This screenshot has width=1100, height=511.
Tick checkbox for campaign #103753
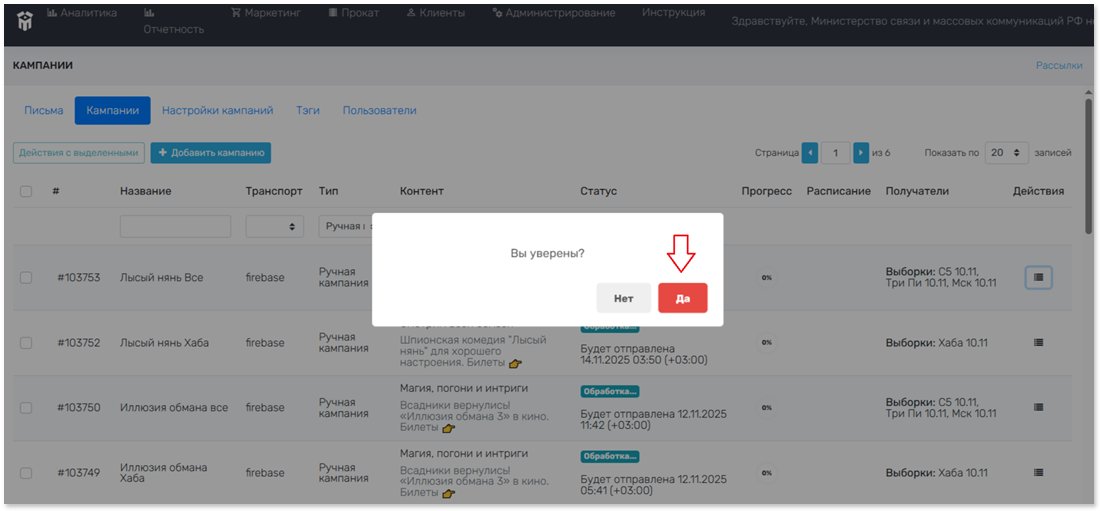(26, 278)
